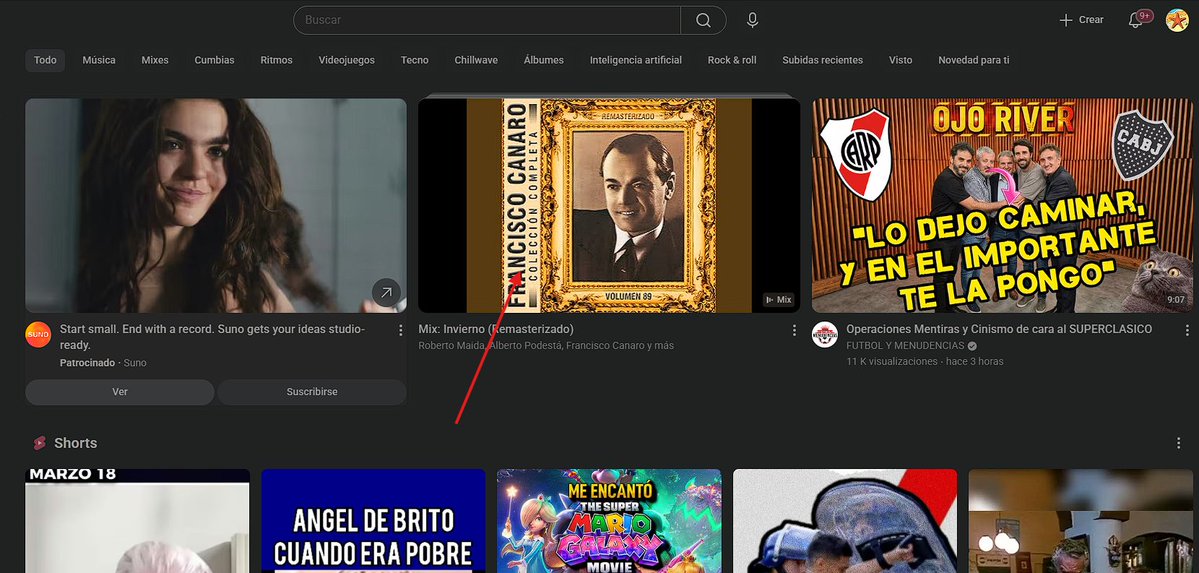Open the Suno channel avatar
The width and height of the screenshot is (1199, 573).
pyautogui.click(x=38, y=335)
